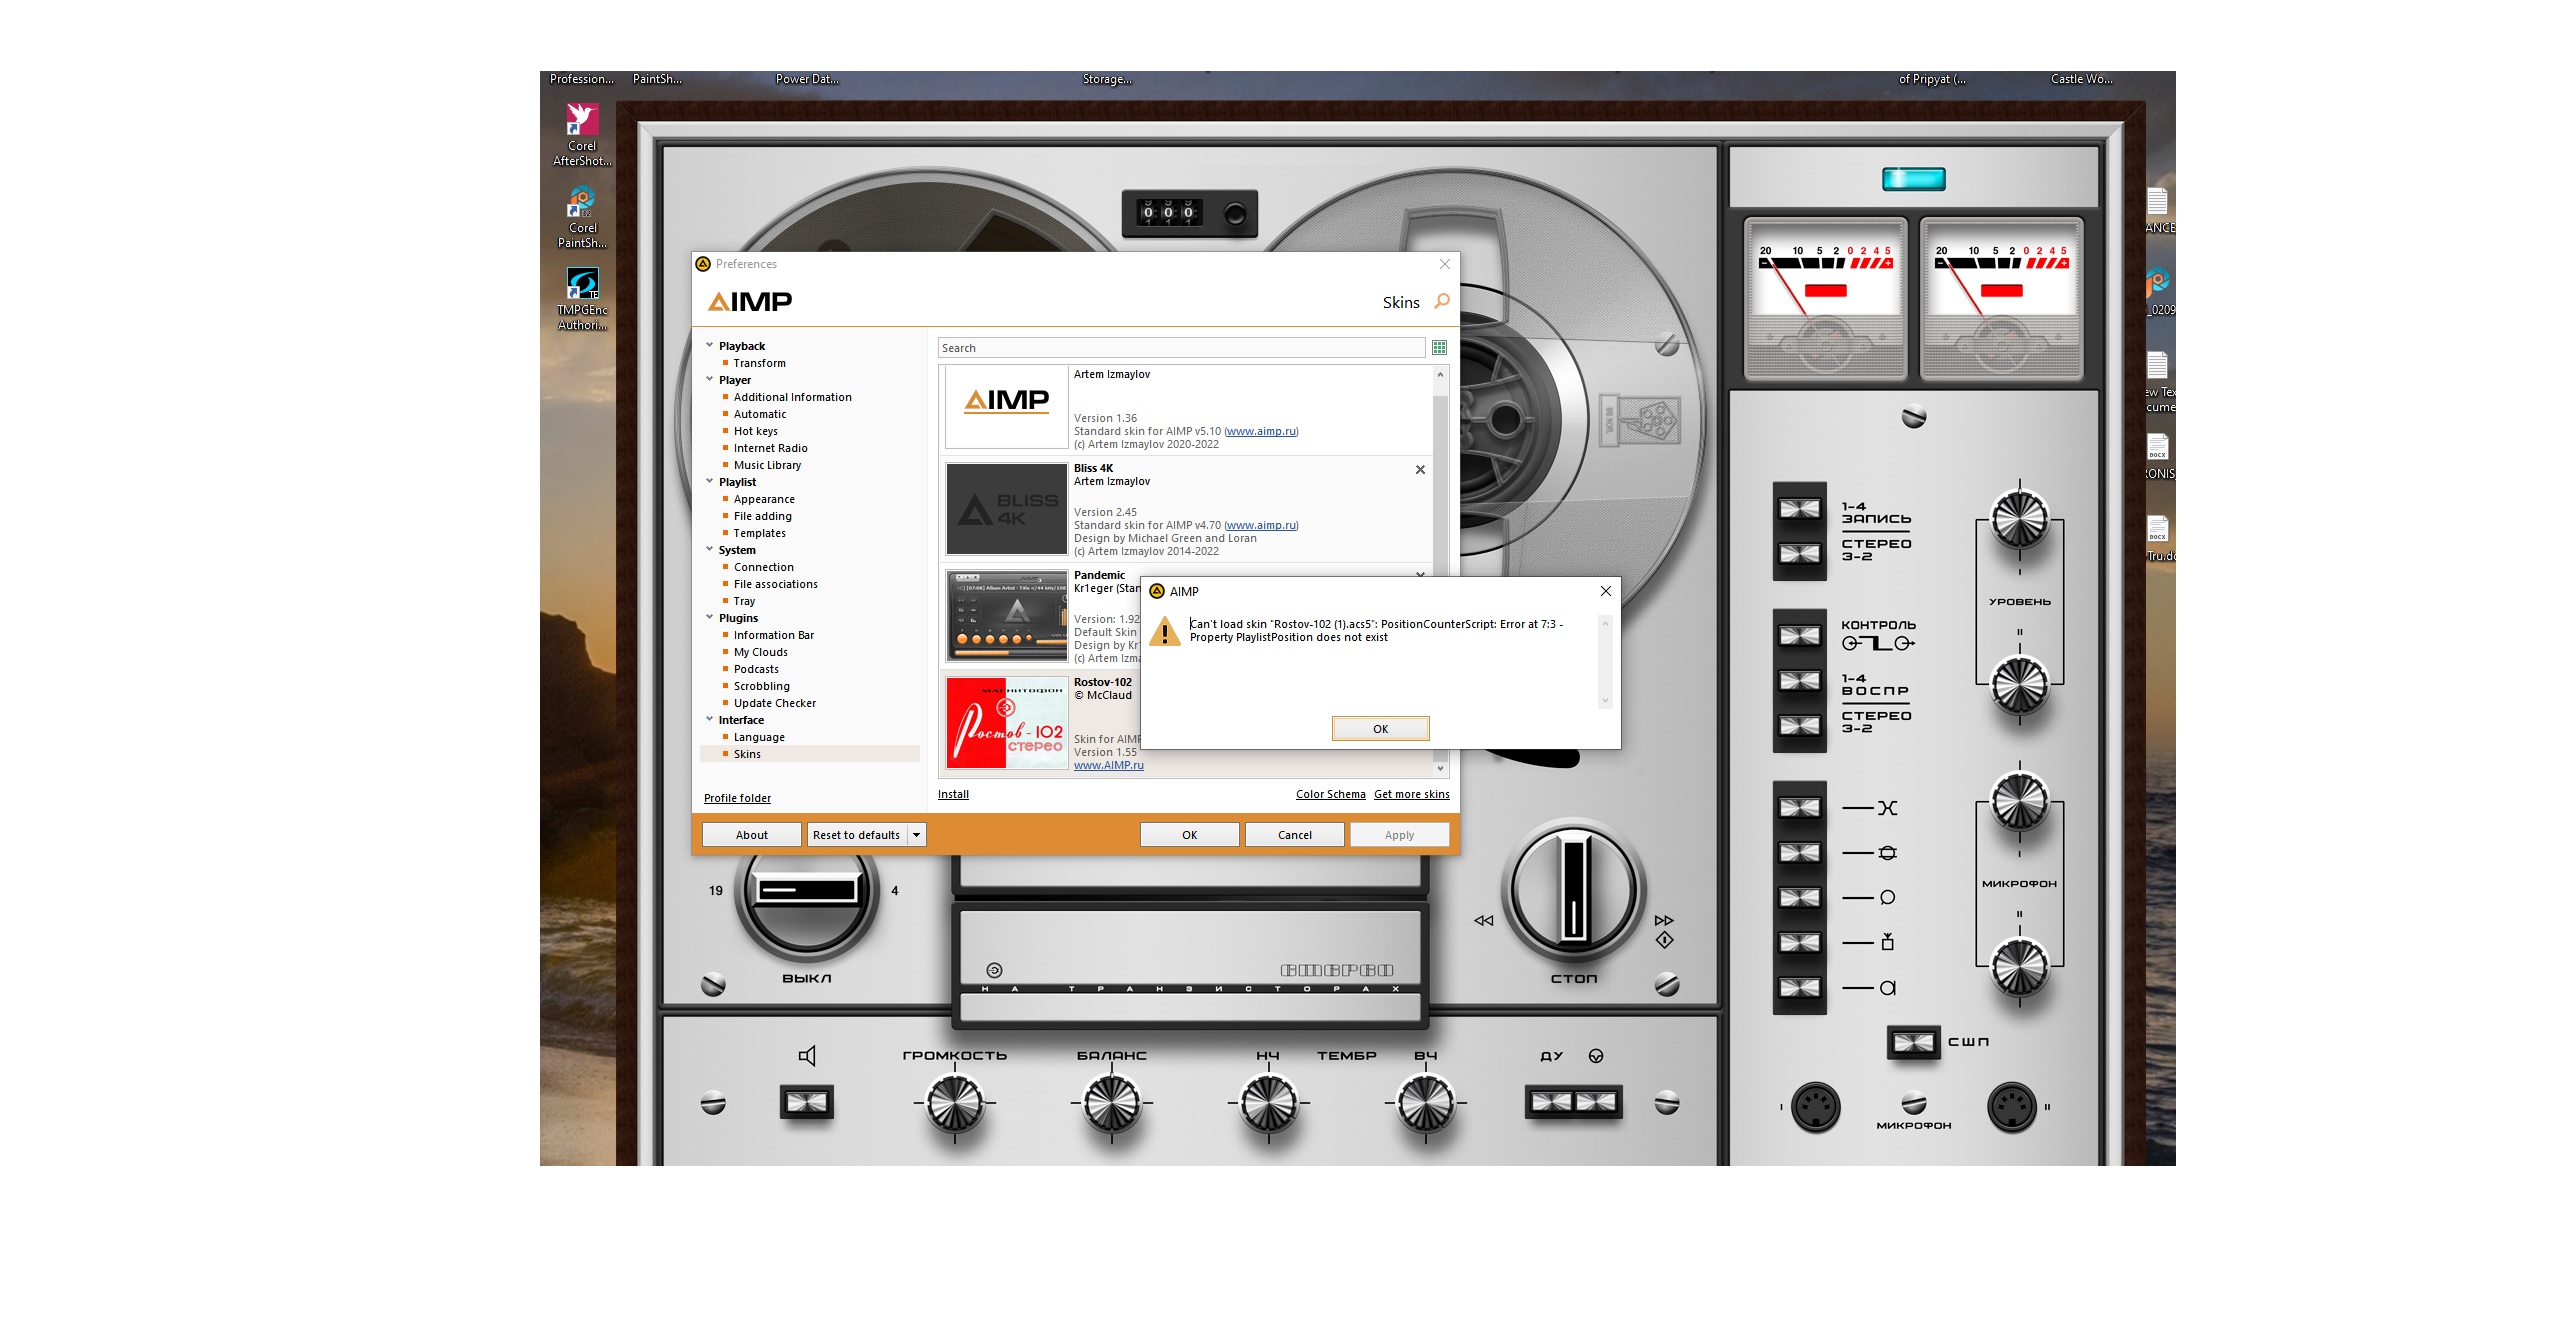2554x1340 pixels.
Task: Collapse the Playback tree section
Action: (x=710, y=345)
